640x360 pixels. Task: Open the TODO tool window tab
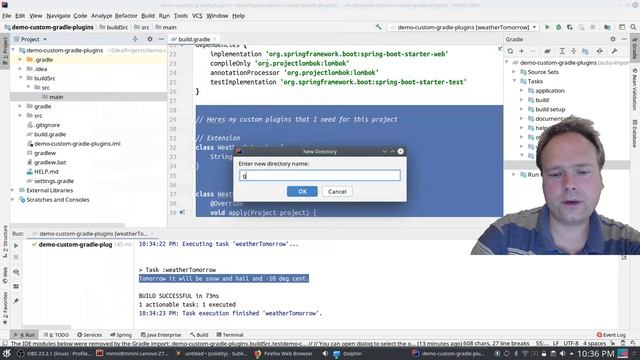(56, 335)
